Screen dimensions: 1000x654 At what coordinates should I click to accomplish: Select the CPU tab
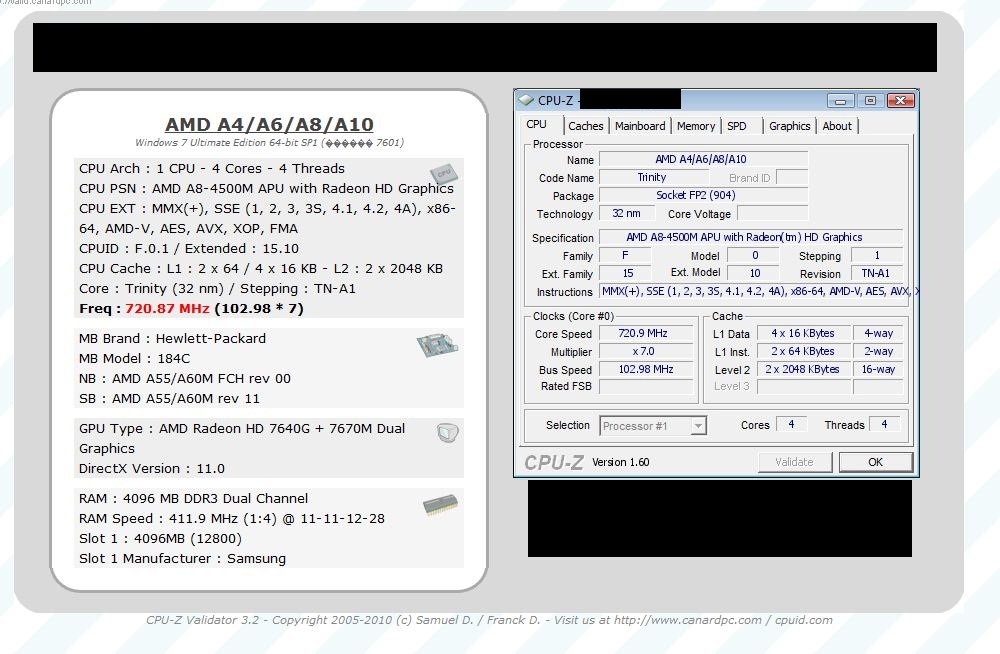[537, 125]
